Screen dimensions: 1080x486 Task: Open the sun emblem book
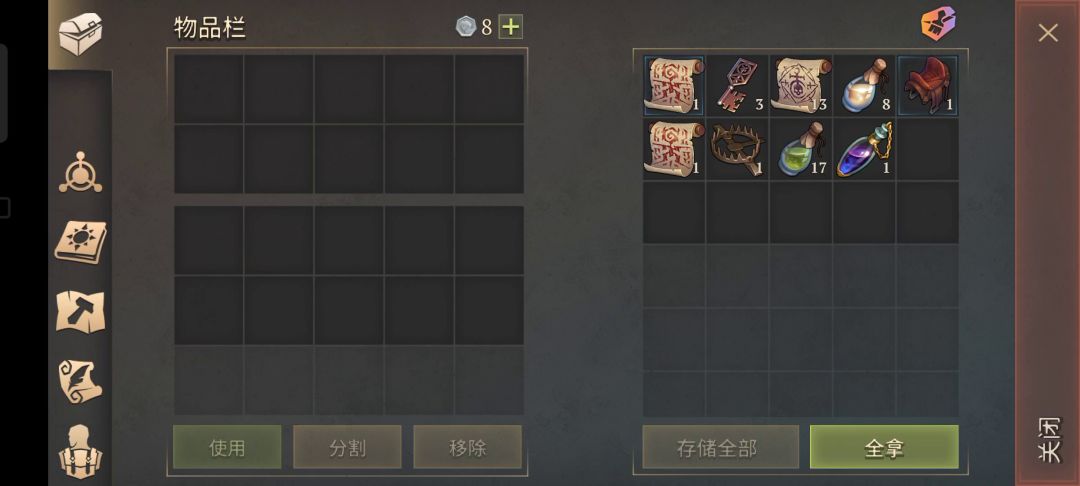click(x=81, y=242)
